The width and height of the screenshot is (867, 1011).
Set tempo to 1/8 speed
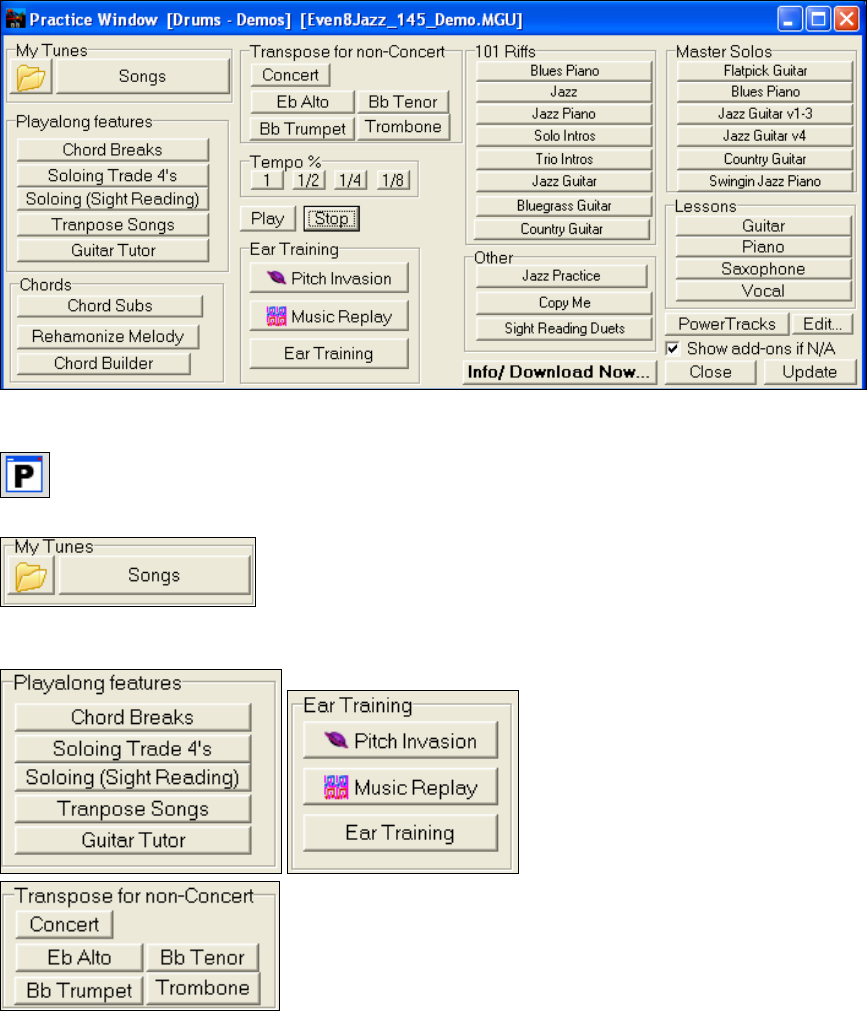tap(393, 181)
